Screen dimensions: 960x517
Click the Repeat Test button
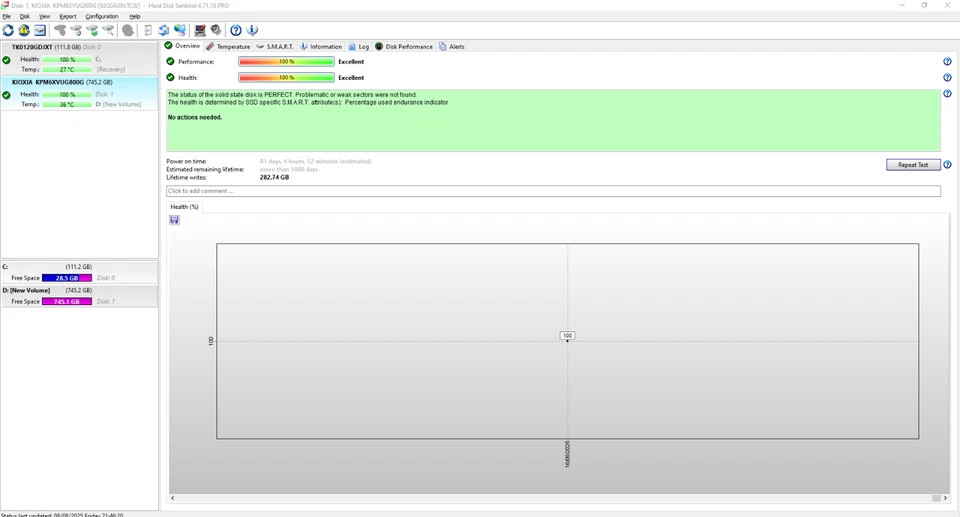(x=913, y=165)
